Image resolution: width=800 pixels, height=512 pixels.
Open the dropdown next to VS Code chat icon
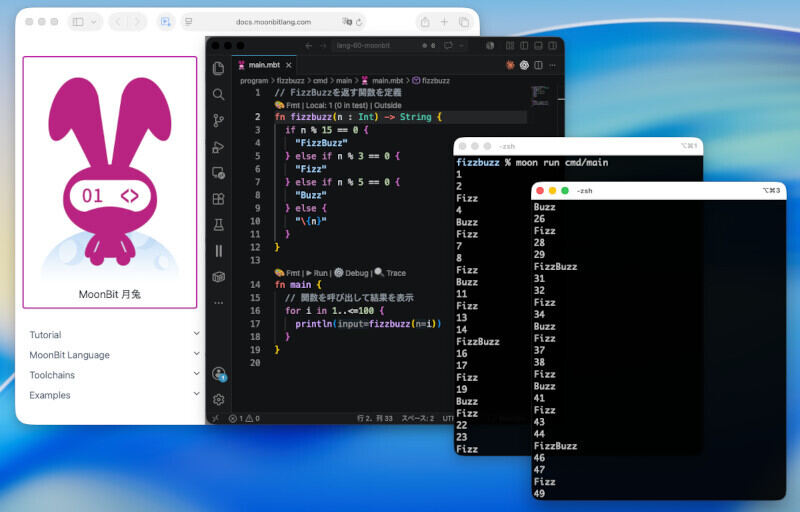(x=461, y=45)
